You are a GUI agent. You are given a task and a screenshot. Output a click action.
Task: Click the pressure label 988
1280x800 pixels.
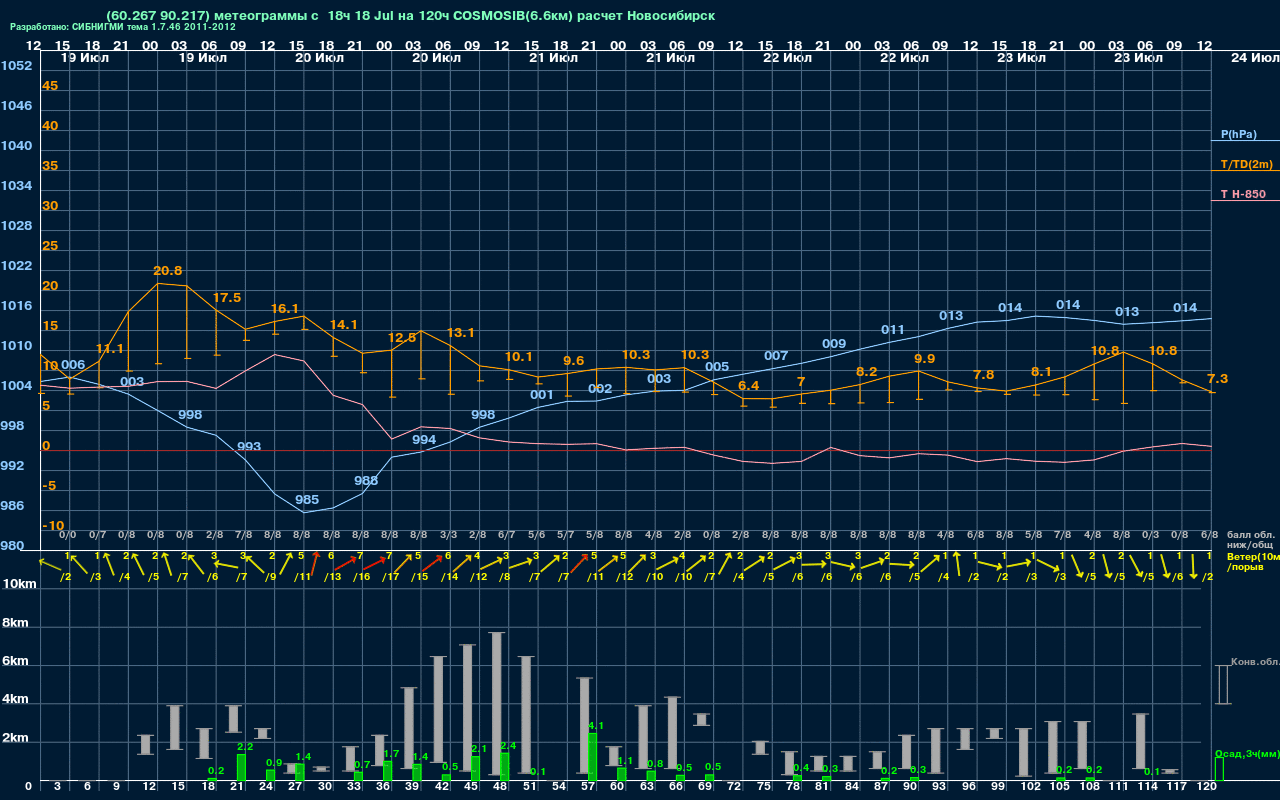(x=366, y=481)
